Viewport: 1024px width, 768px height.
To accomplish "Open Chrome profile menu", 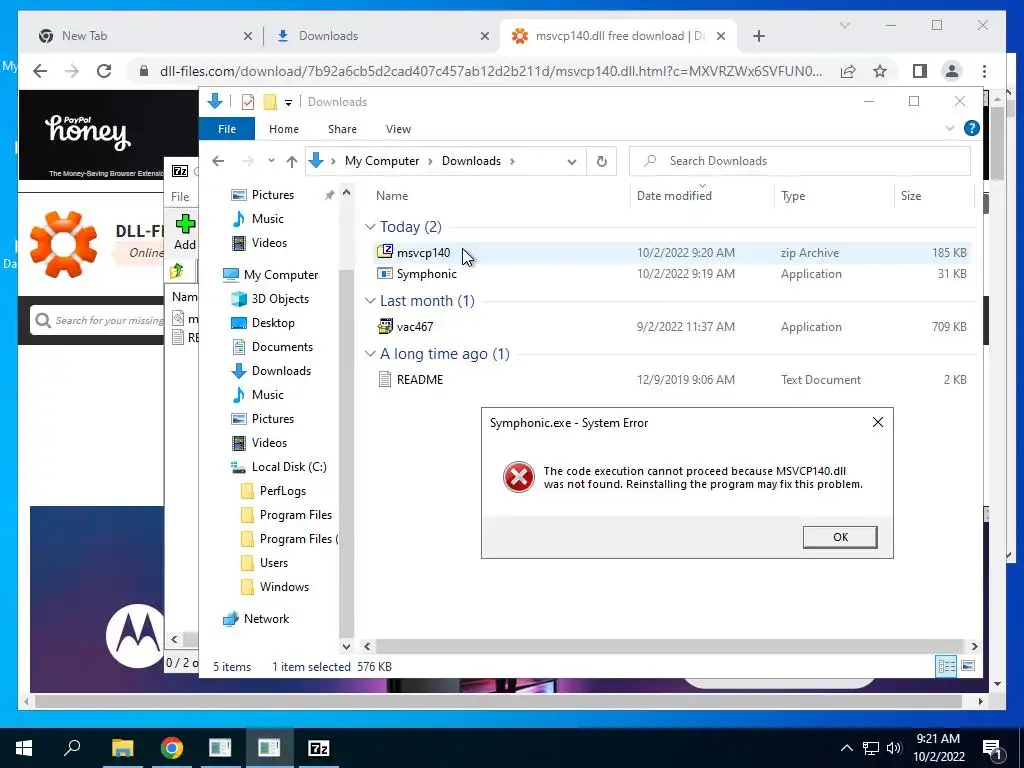I will tap(952, 71).
